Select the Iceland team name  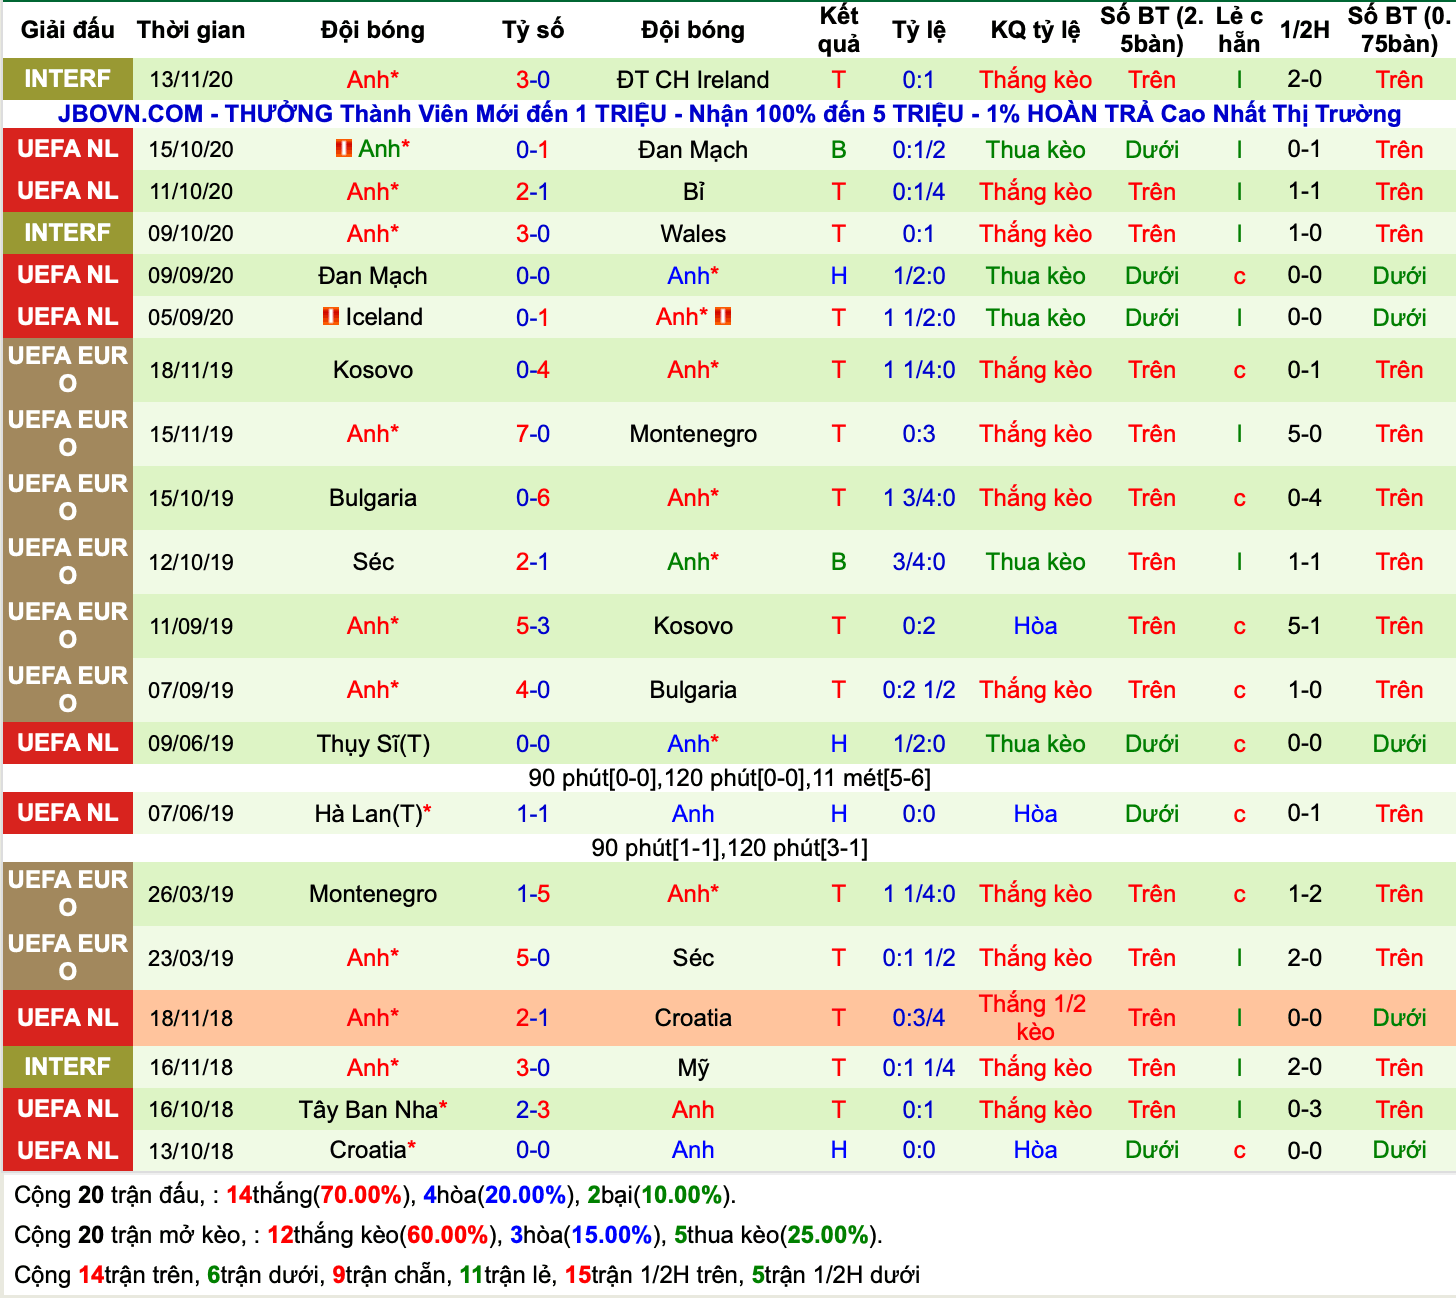(x=384, y=317)
